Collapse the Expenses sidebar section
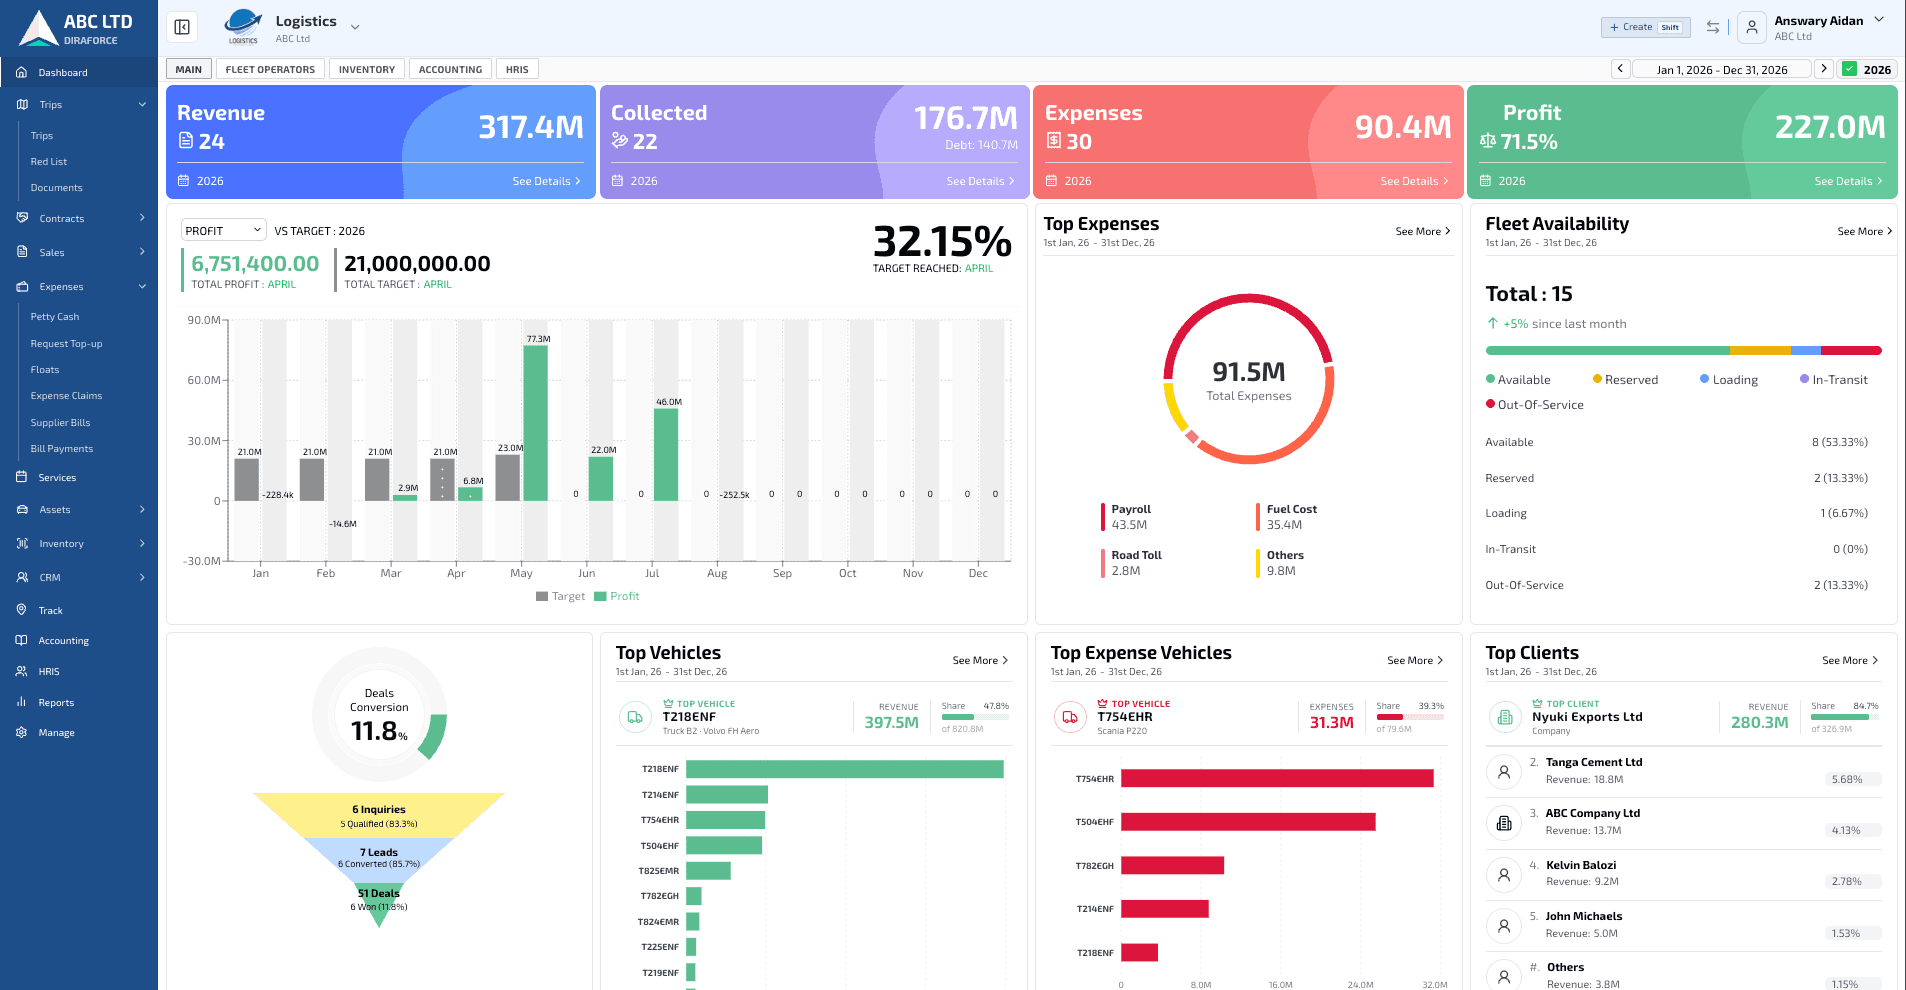Image resolution: width=1906 pixels, height=990 pixels. pyautogui.click(x=142, y=286)
